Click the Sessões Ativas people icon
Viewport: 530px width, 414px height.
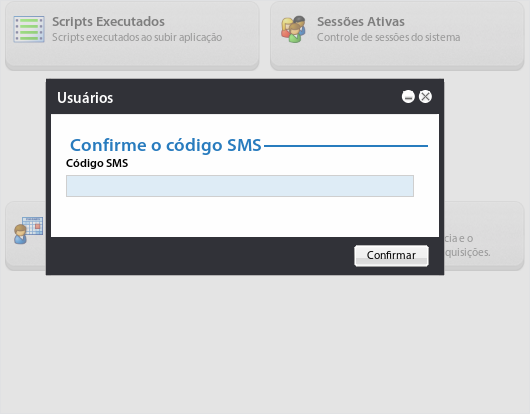293,29
